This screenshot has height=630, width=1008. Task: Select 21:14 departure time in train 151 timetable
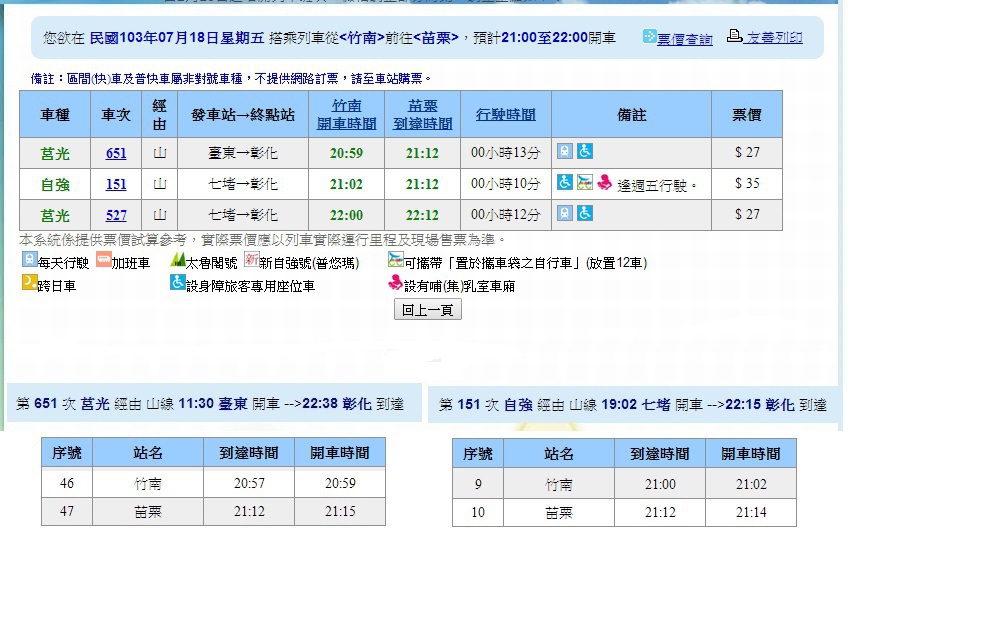[x=751, y=513]
